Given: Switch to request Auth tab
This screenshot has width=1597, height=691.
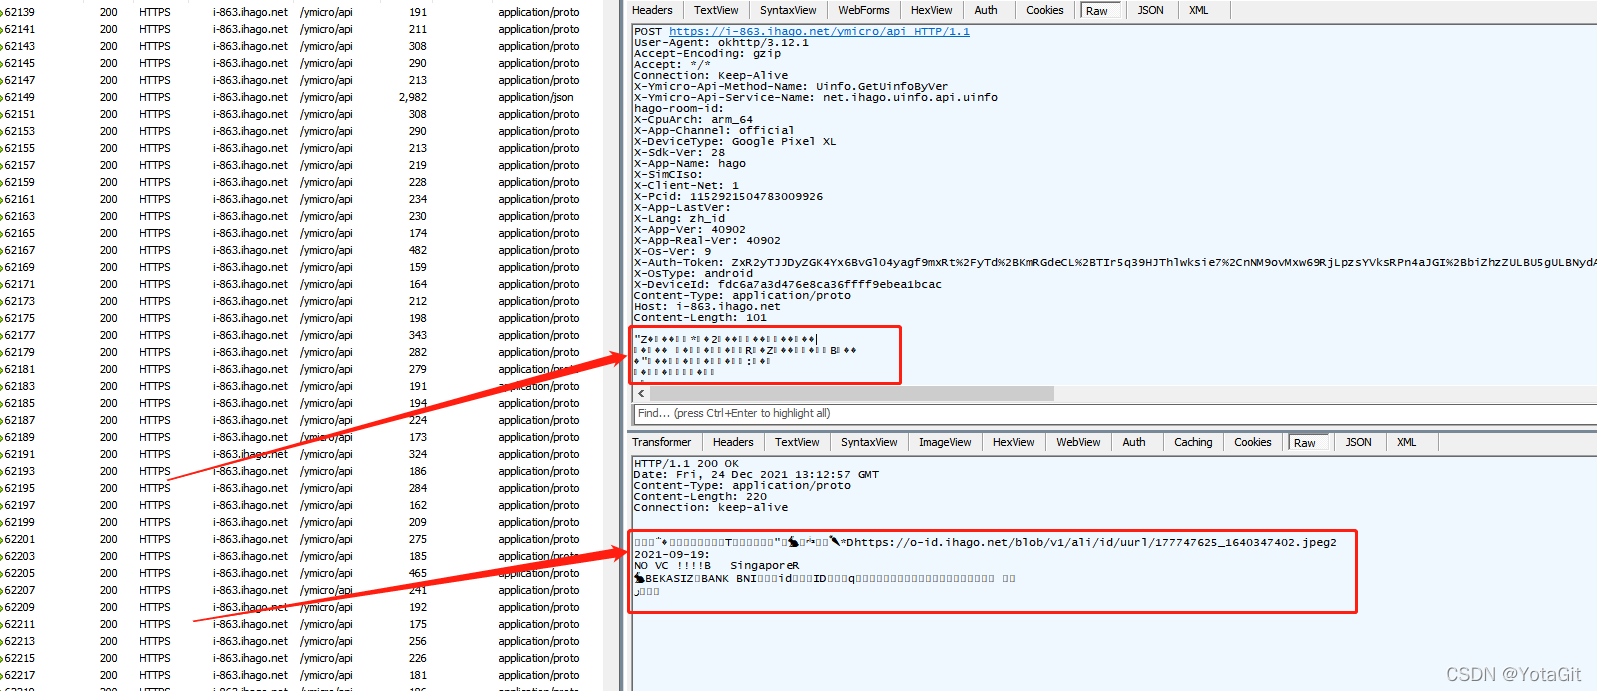Looking at the screenshot, I should tap(986, 10).
